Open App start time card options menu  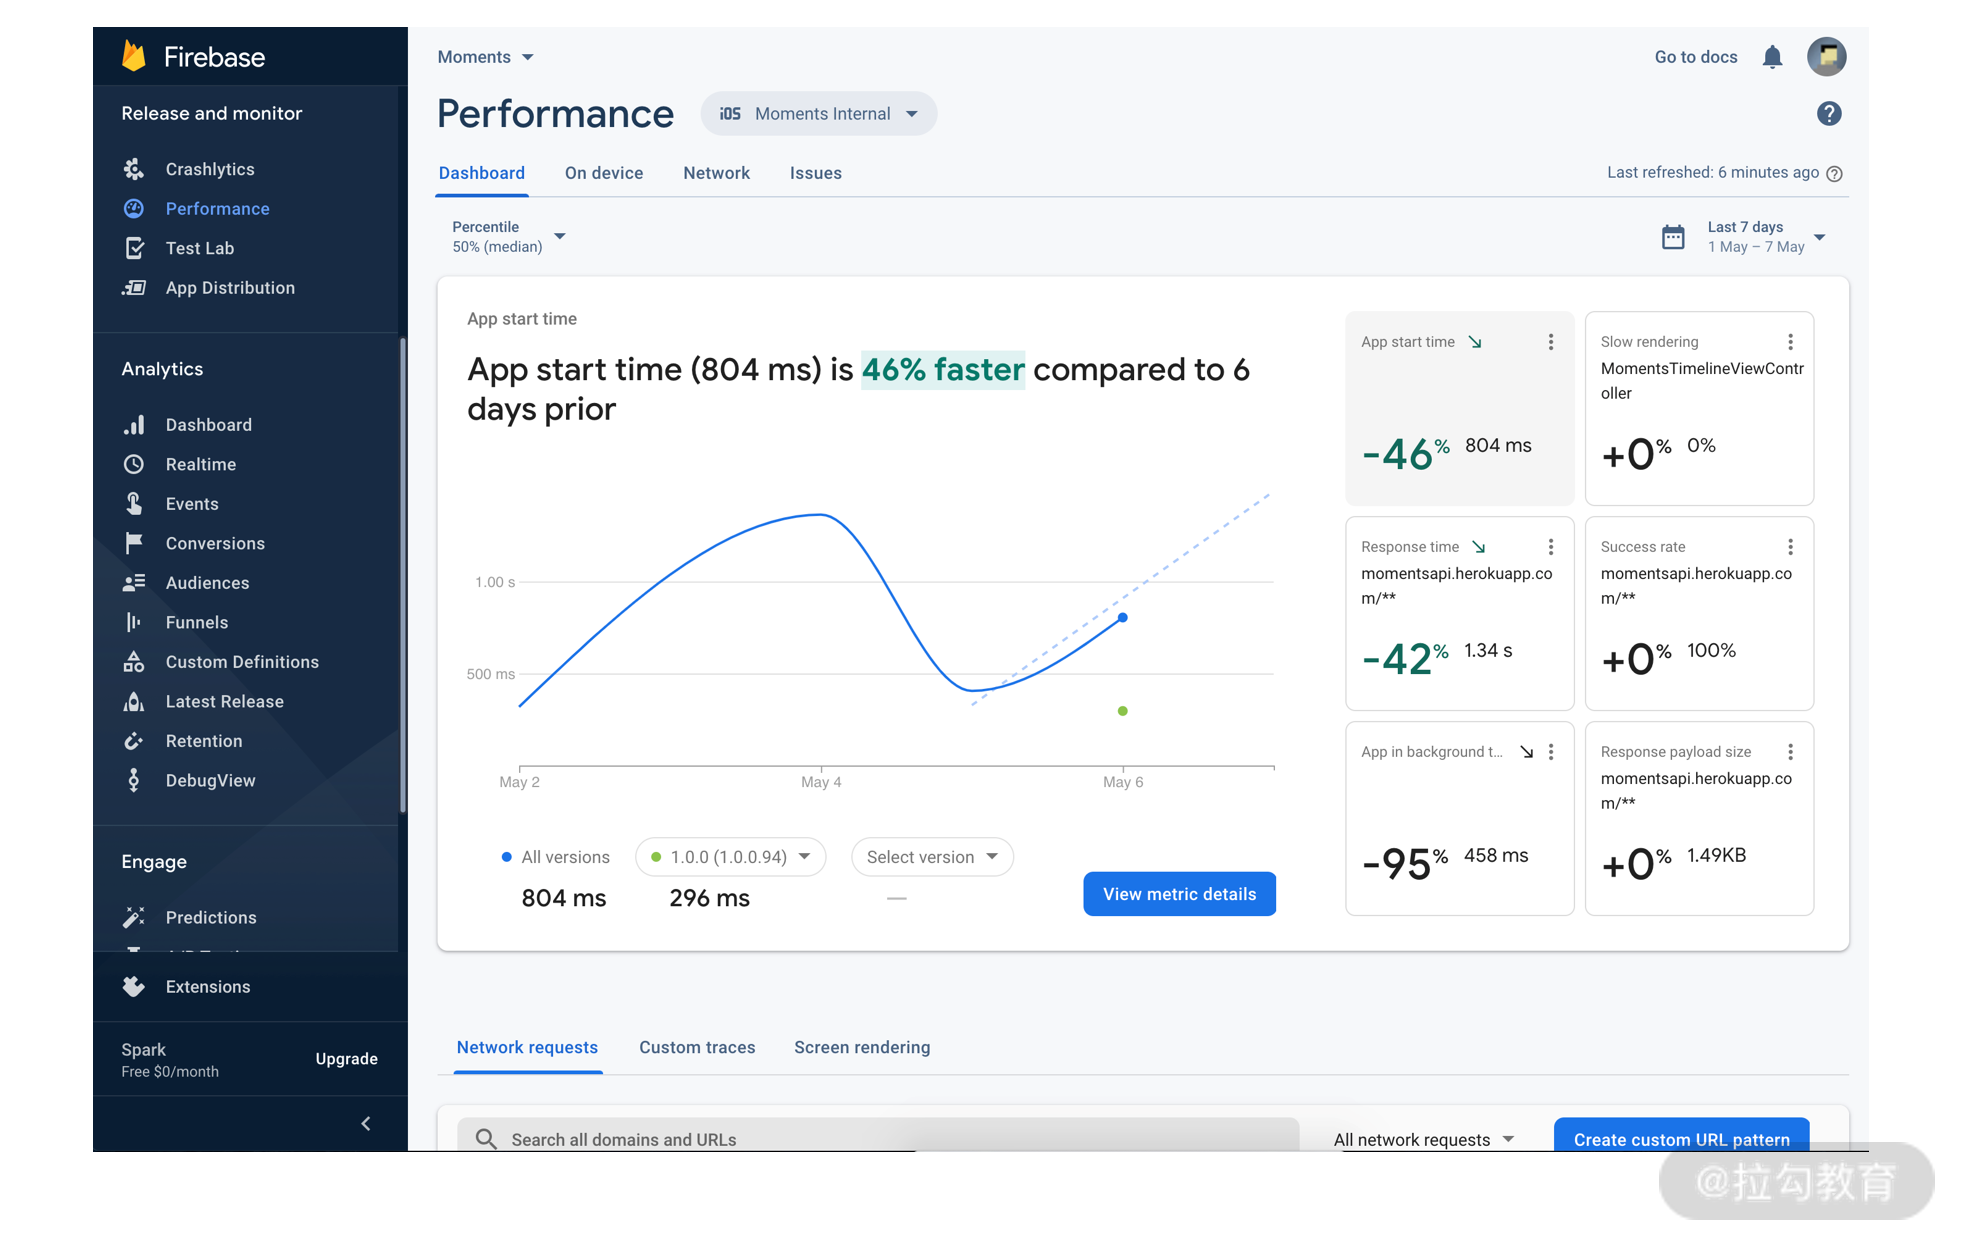1550,342
